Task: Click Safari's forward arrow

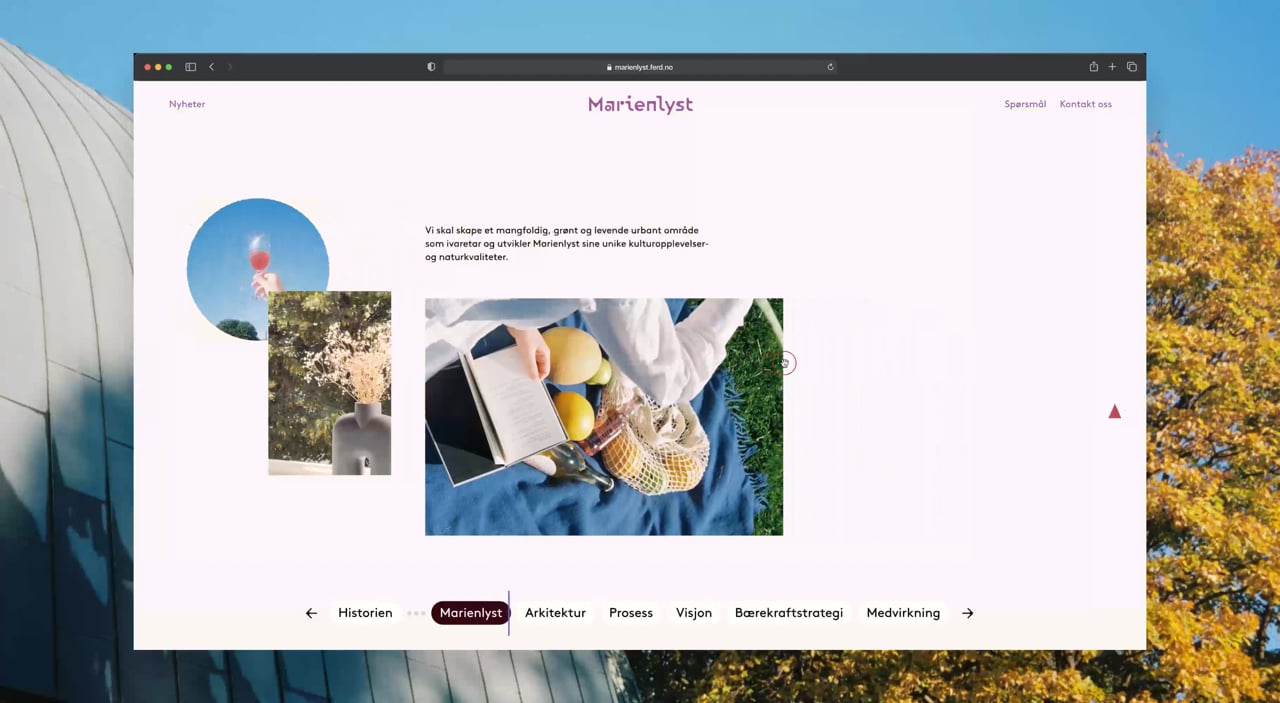Action: pyautogui.click(x=230, y=67)
